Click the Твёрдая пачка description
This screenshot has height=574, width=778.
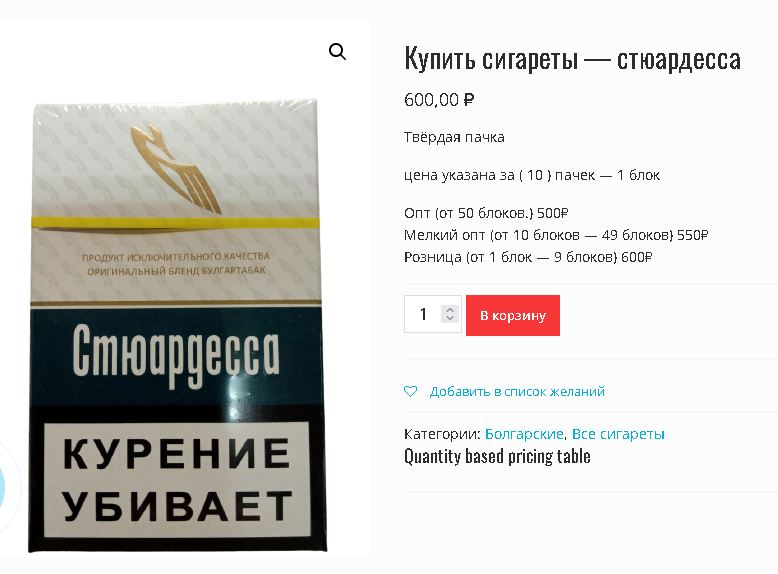tap(454, 137)
